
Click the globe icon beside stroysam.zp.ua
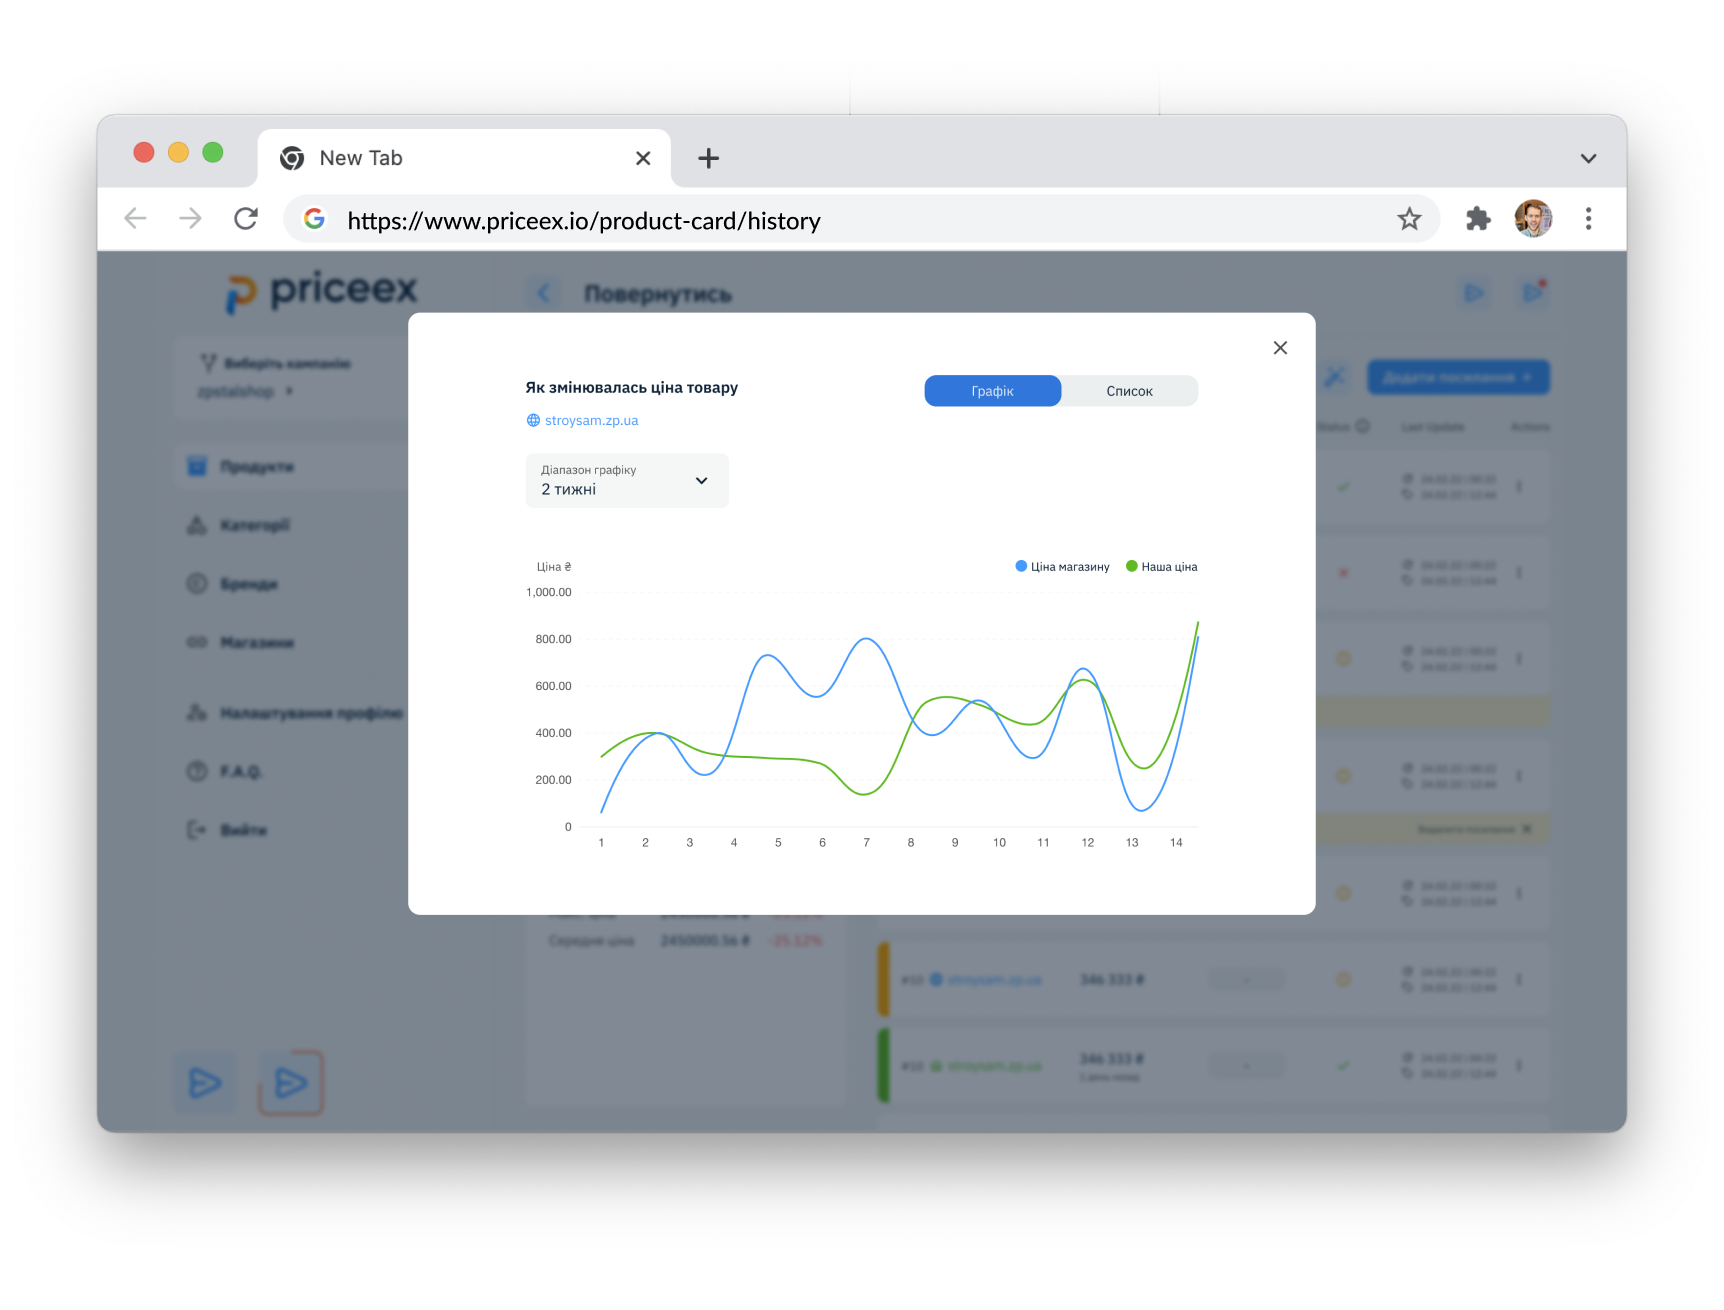[x=533, y=421]
